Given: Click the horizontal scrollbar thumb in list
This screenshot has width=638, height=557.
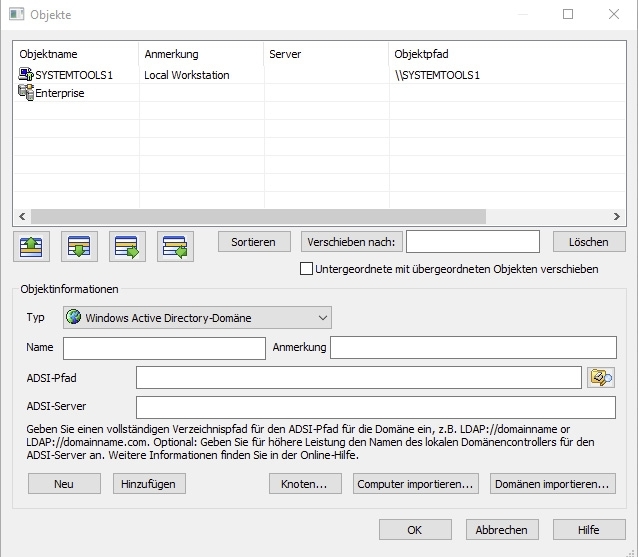Looking at the screenshot, I should (258, 216).
